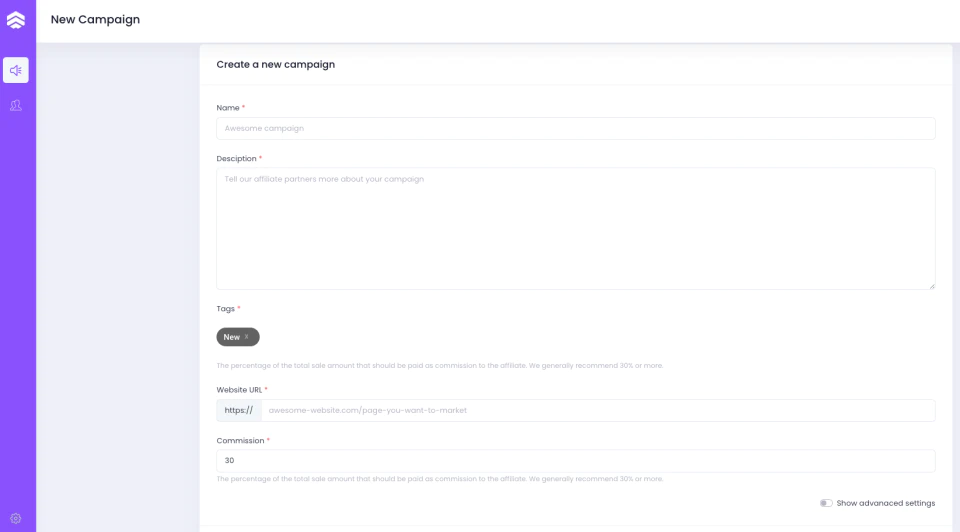Focus the Awesome campaign name field
Viewport: 960px width, 532px height.
coord(576,129)
